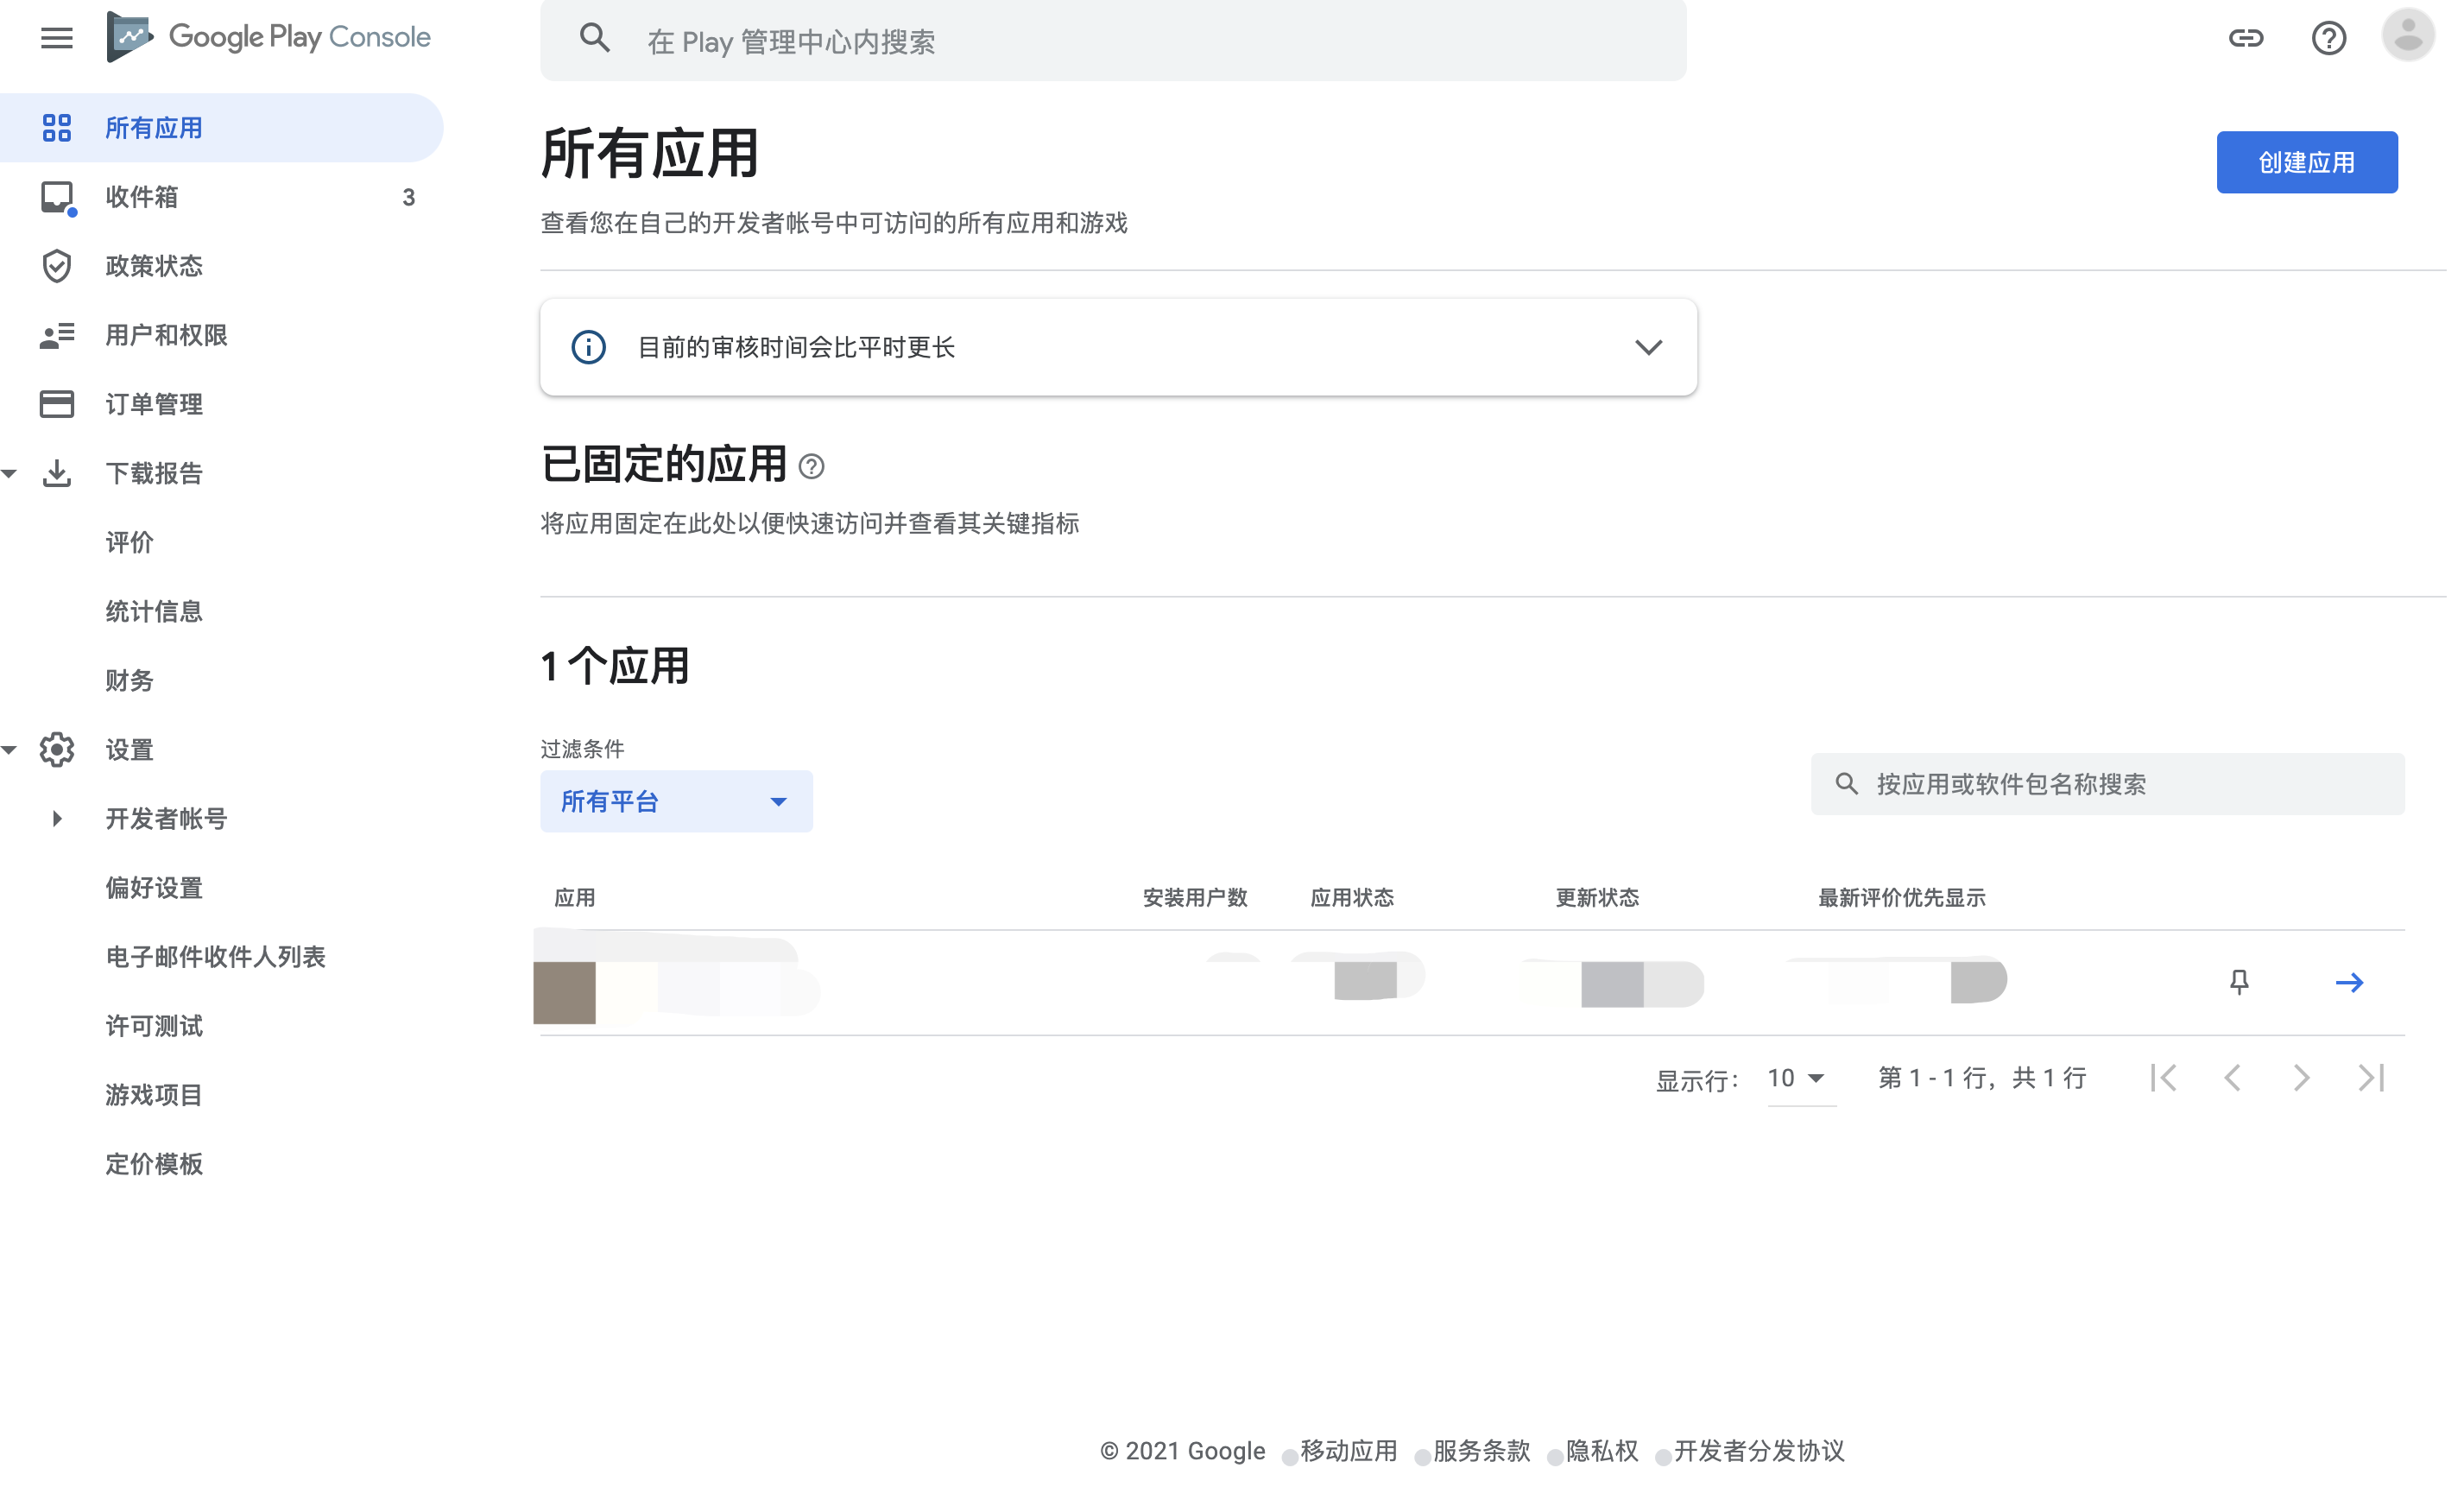
Task: Open the hamburger navigation menu
Action: [x=57, y=38]
